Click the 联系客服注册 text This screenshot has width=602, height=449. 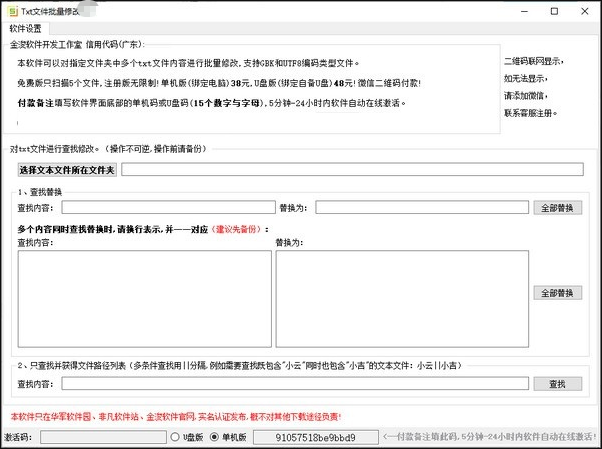(531, 113)
